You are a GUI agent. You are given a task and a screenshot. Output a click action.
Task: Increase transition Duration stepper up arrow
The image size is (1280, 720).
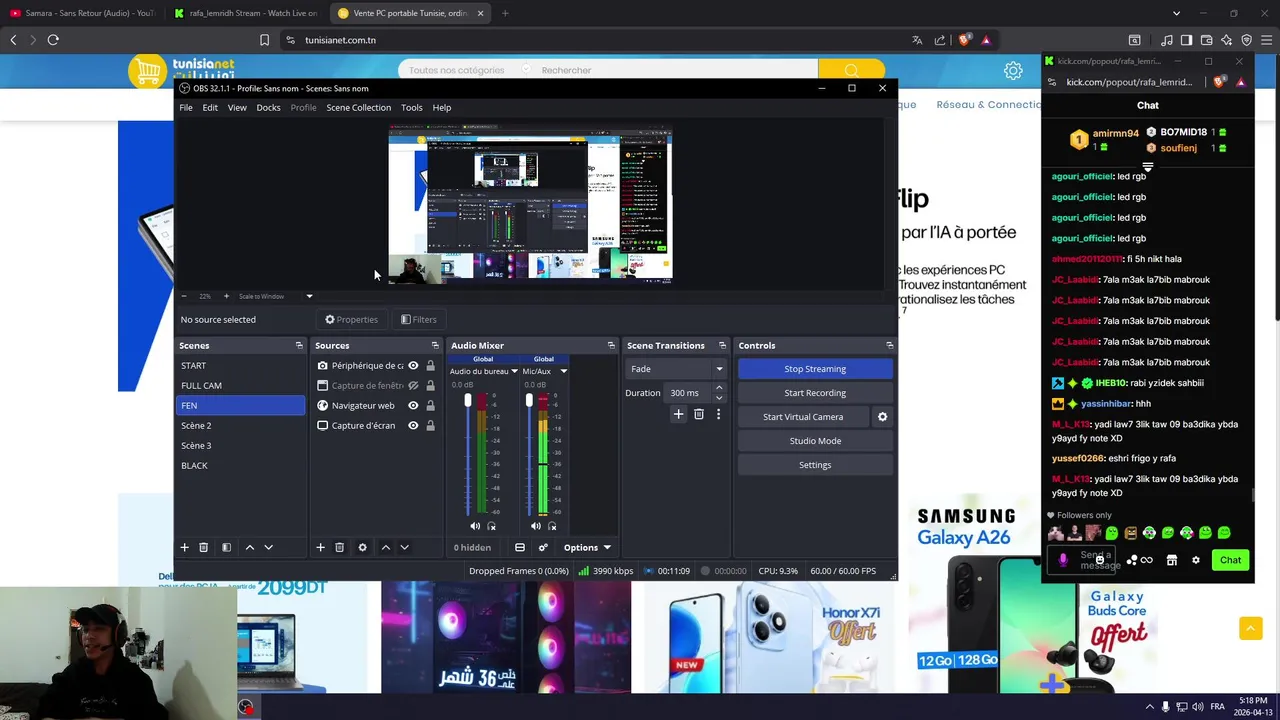point(718,388)
